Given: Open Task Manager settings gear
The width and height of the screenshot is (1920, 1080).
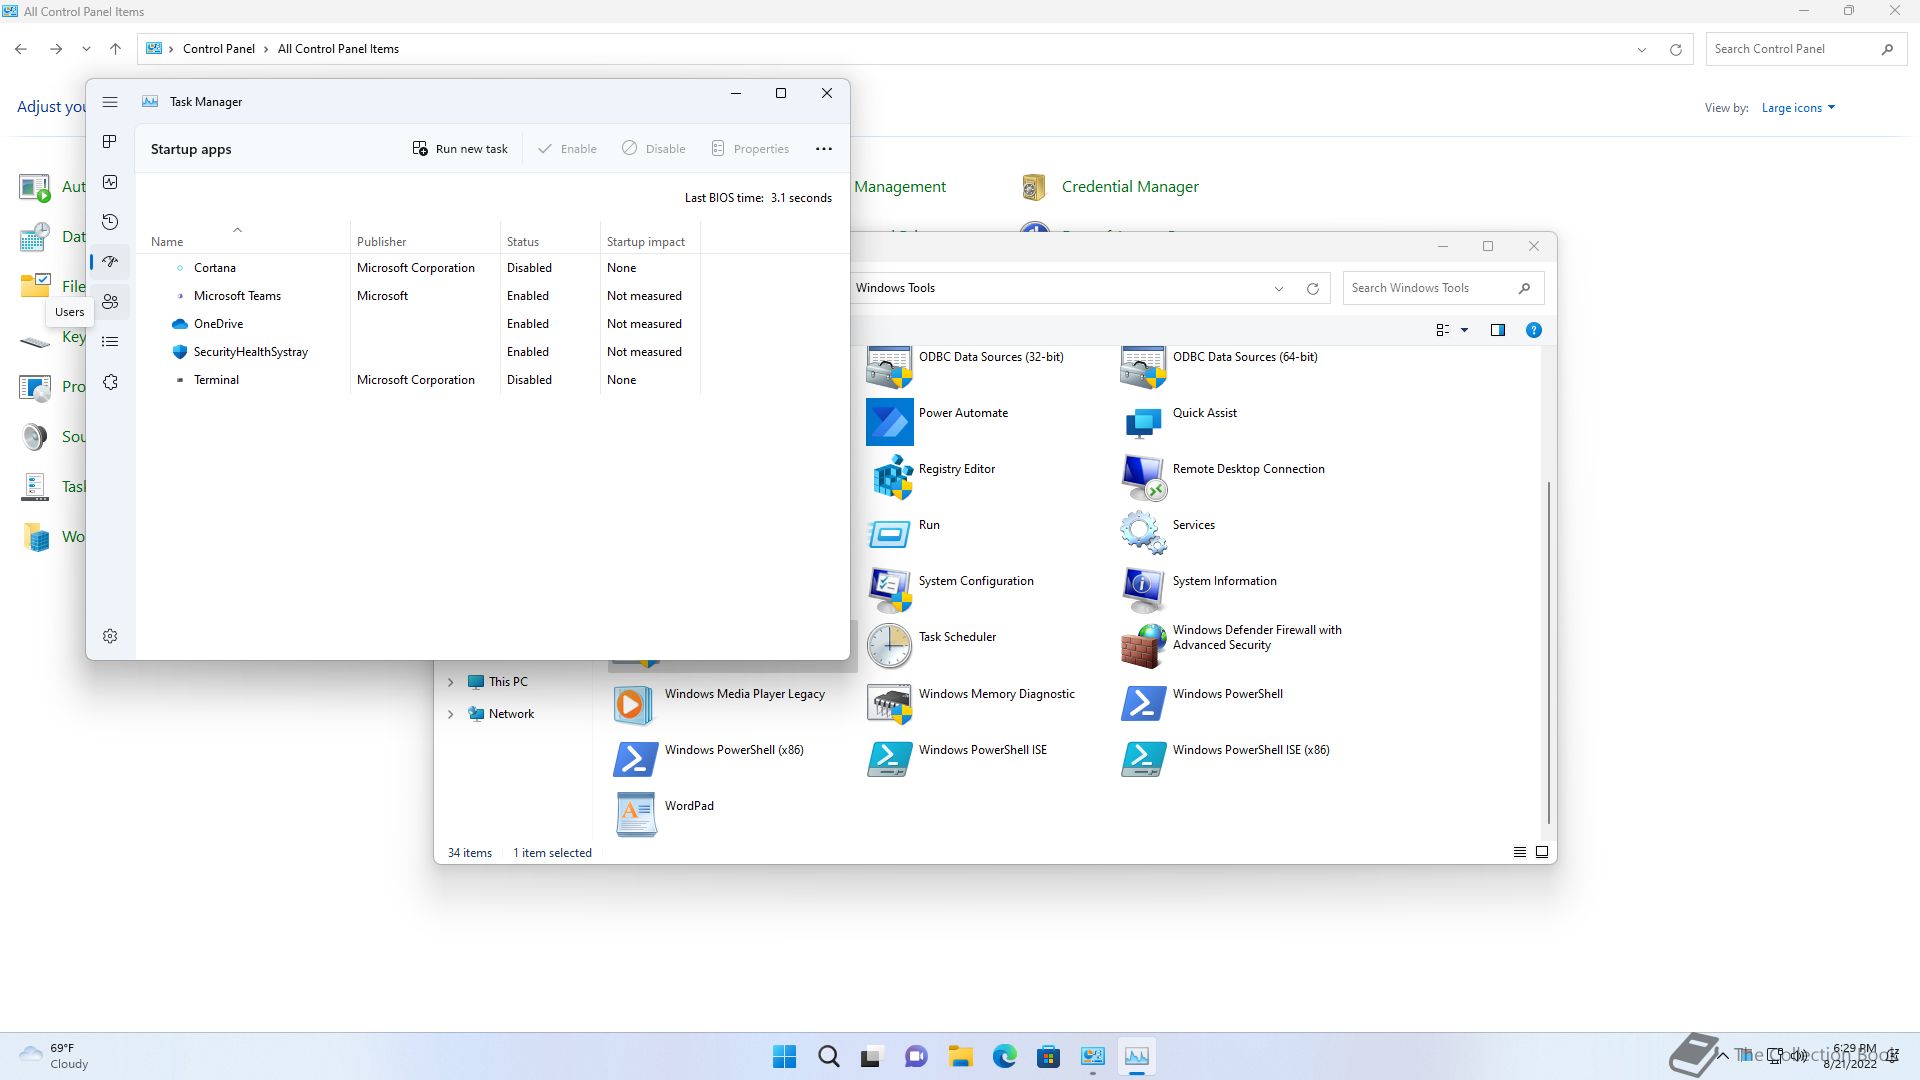Looking at the screenshot, I should [x=110, y=636].
